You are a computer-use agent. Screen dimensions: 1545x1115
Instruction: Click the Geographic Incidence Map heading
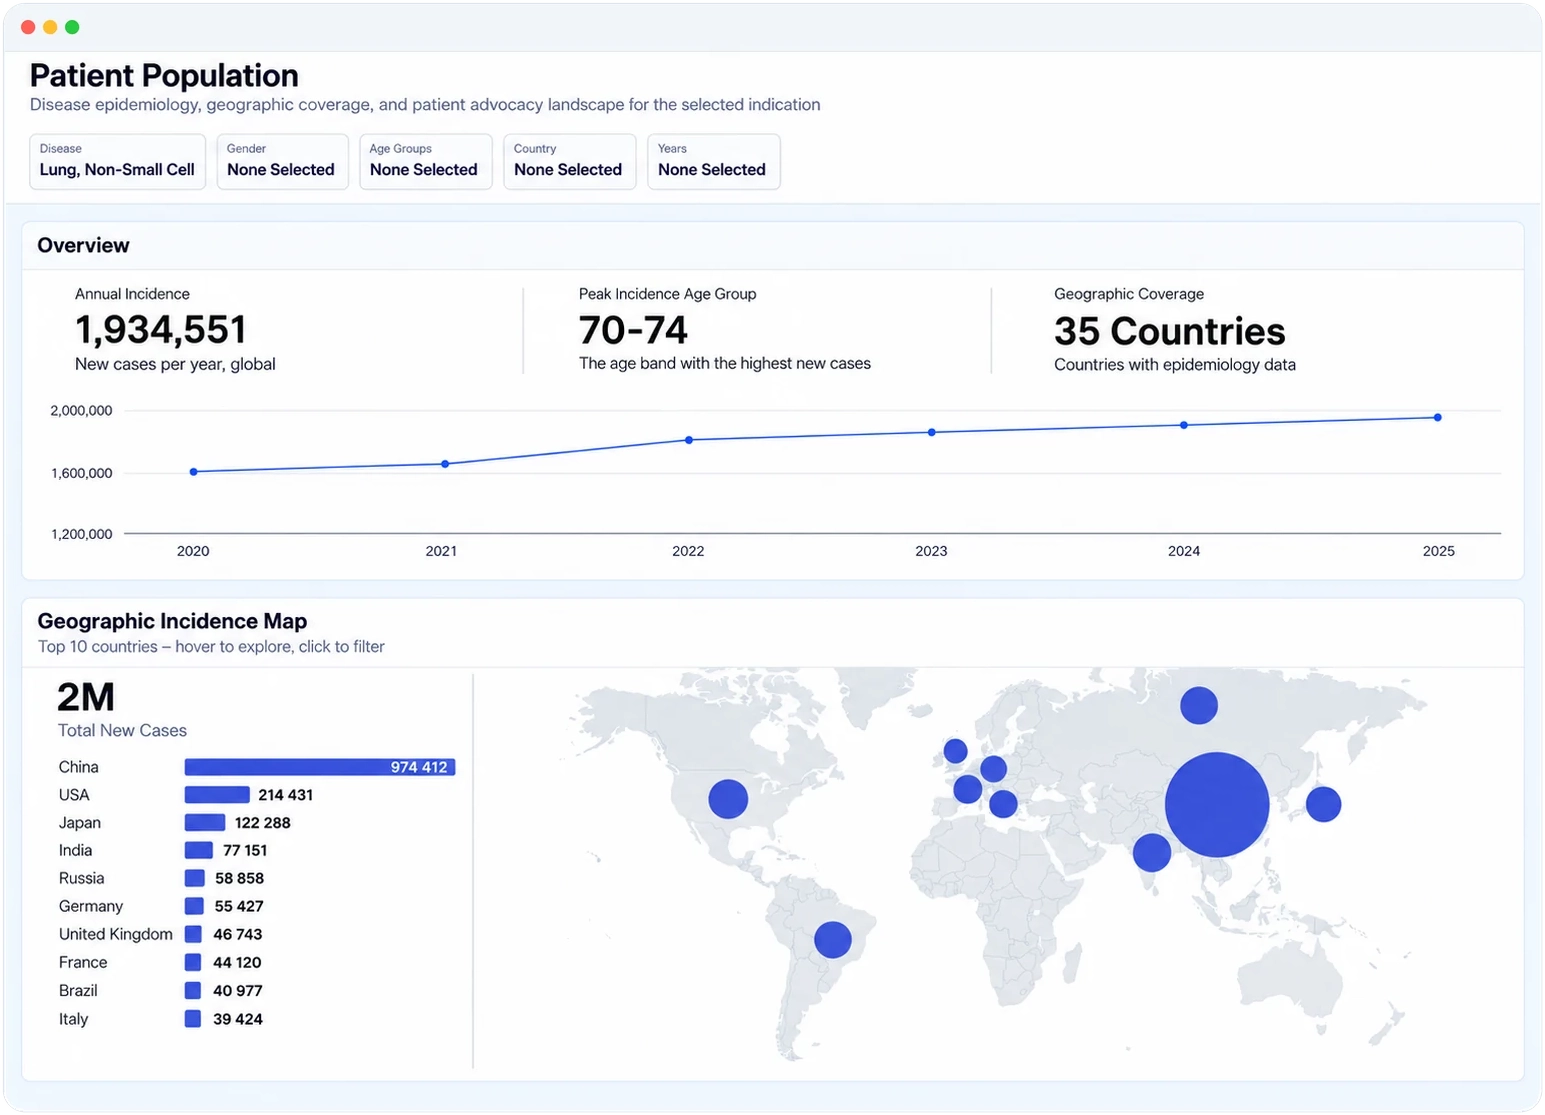tap(172, 621)
